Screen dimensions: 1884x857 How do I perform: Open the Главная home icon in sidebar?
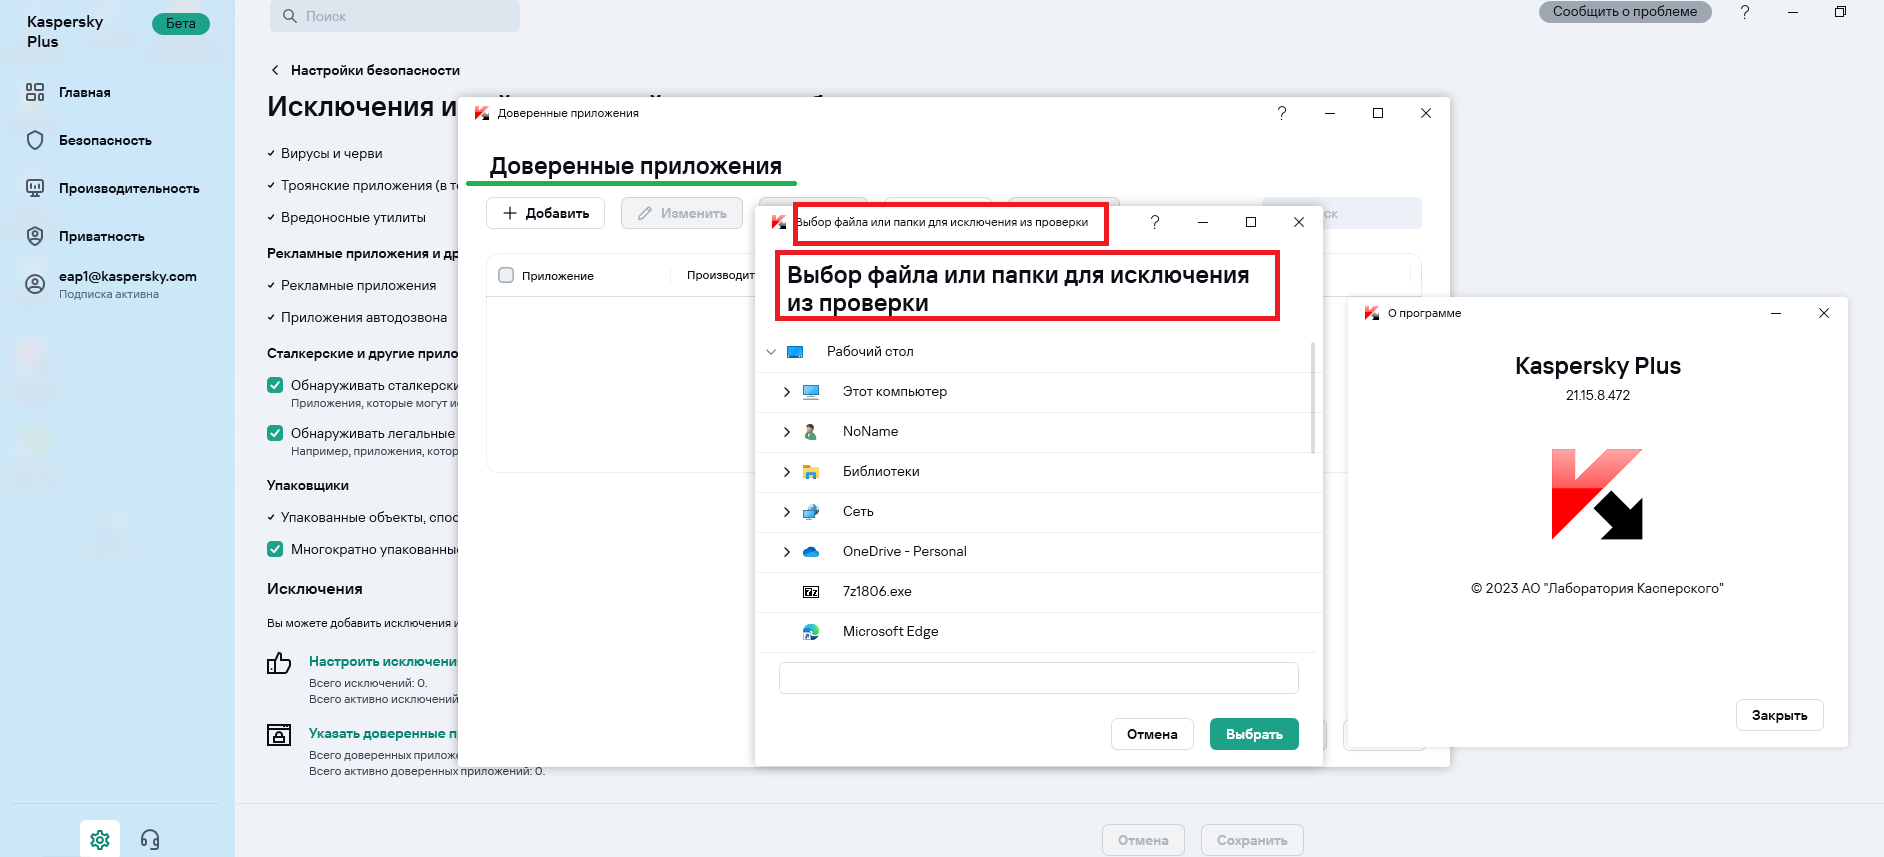(x=35, y=92)
